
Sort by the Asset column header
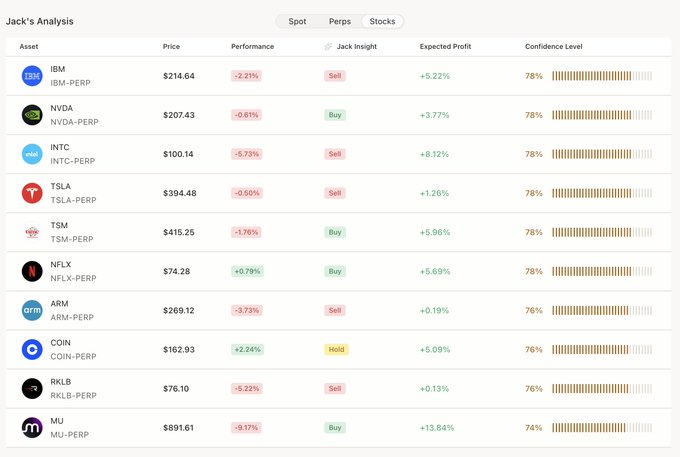pyautogui.click(x=29, y=46)
